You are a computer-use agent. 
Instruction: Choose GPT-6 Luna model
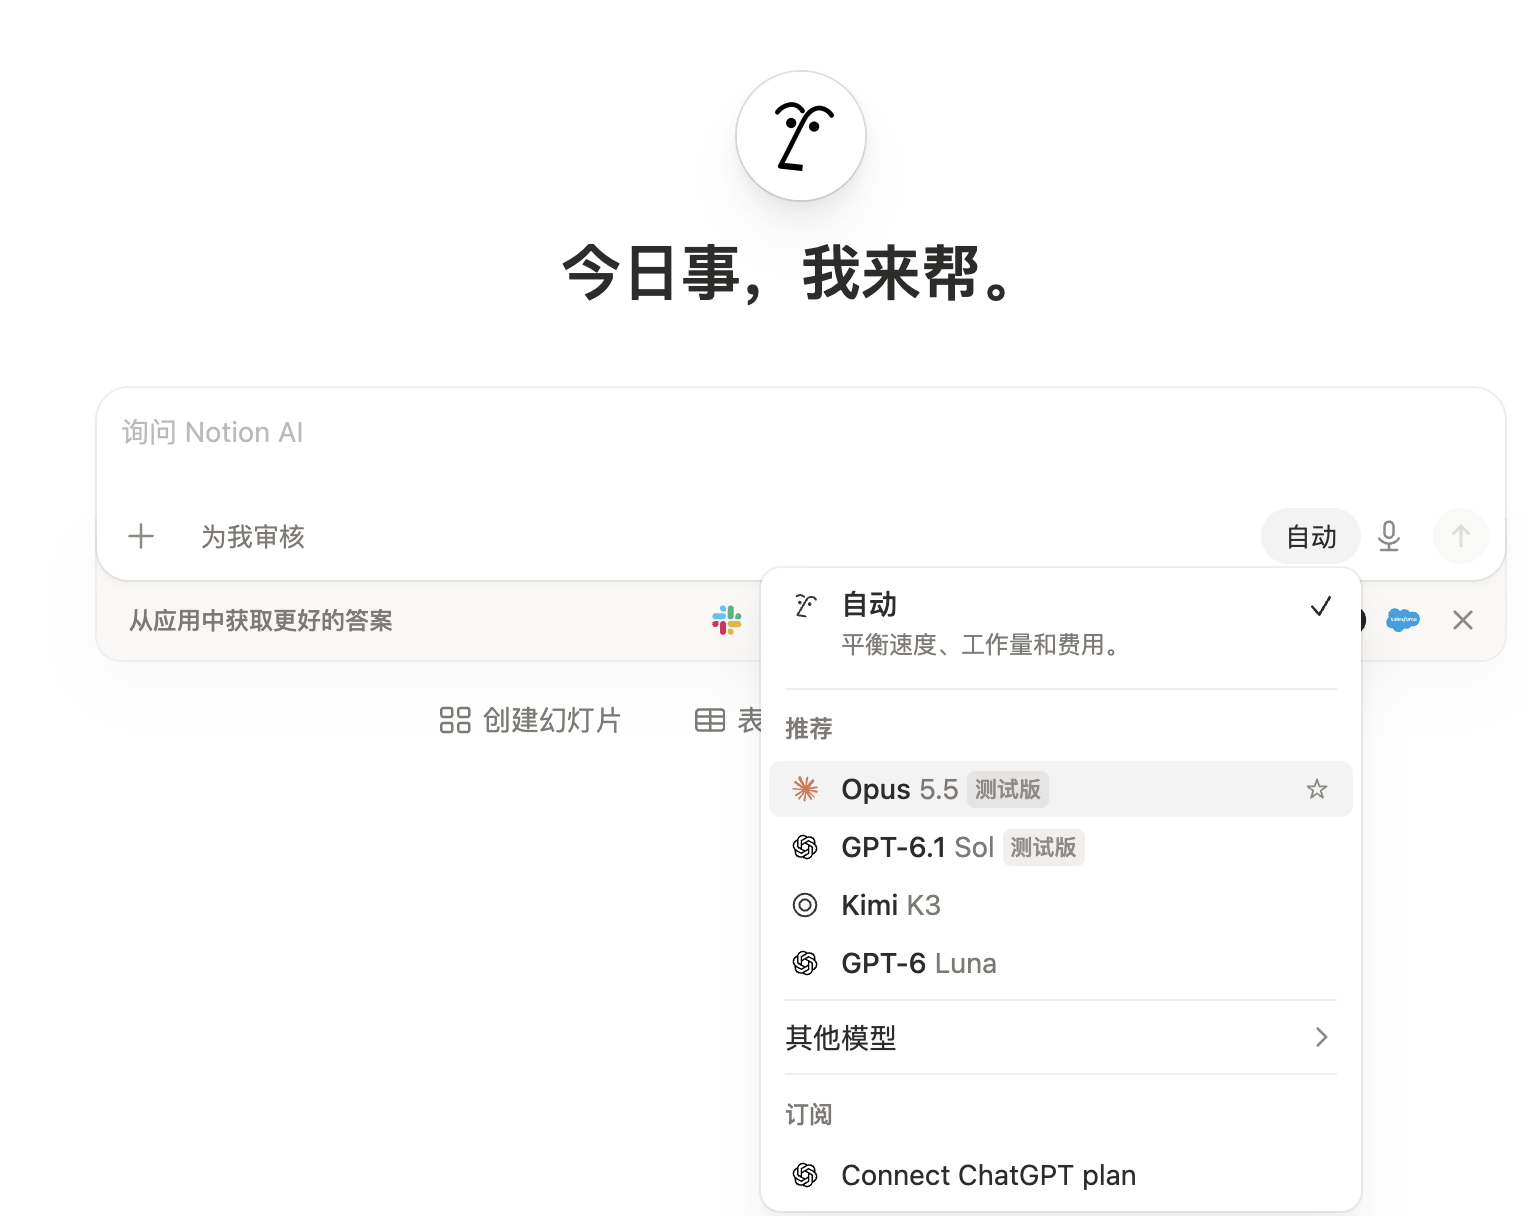point(1061,963)
